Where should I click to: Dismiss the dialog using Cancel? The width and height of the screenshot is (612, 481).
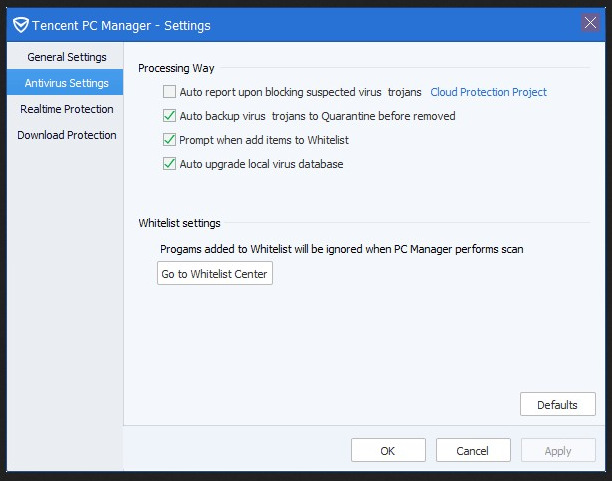473,450
